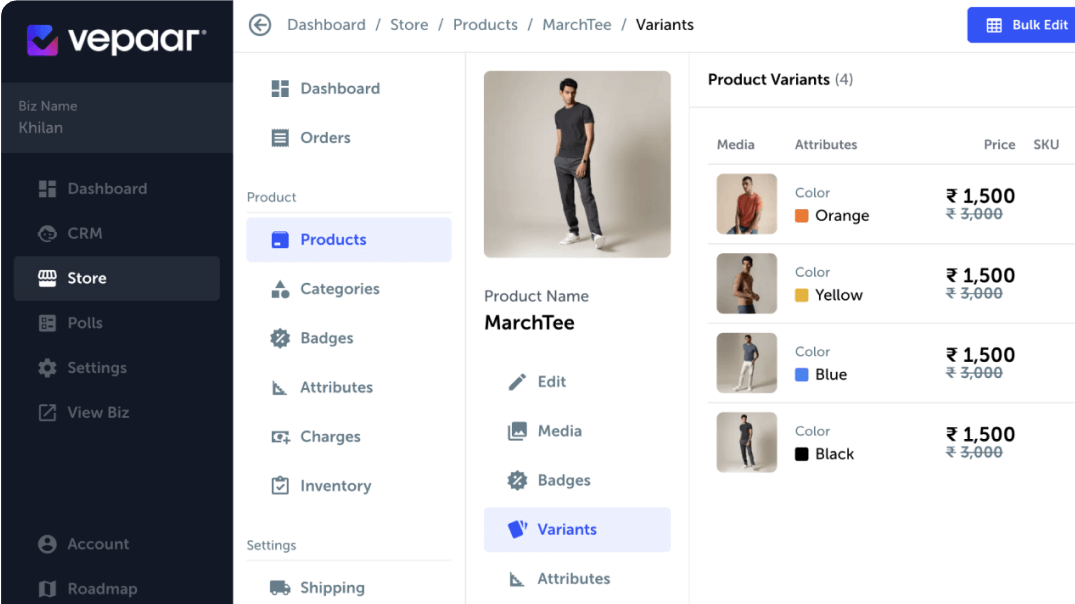Open the Media image icon in product menu
This screenshot has height=604, width=1075.
pos(517,431)
